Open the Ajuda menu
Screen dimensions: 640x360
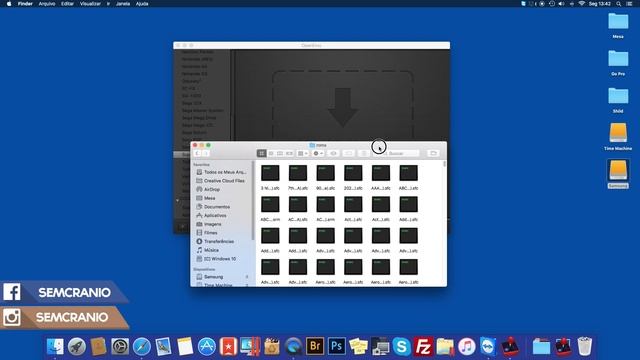point(142,4)
